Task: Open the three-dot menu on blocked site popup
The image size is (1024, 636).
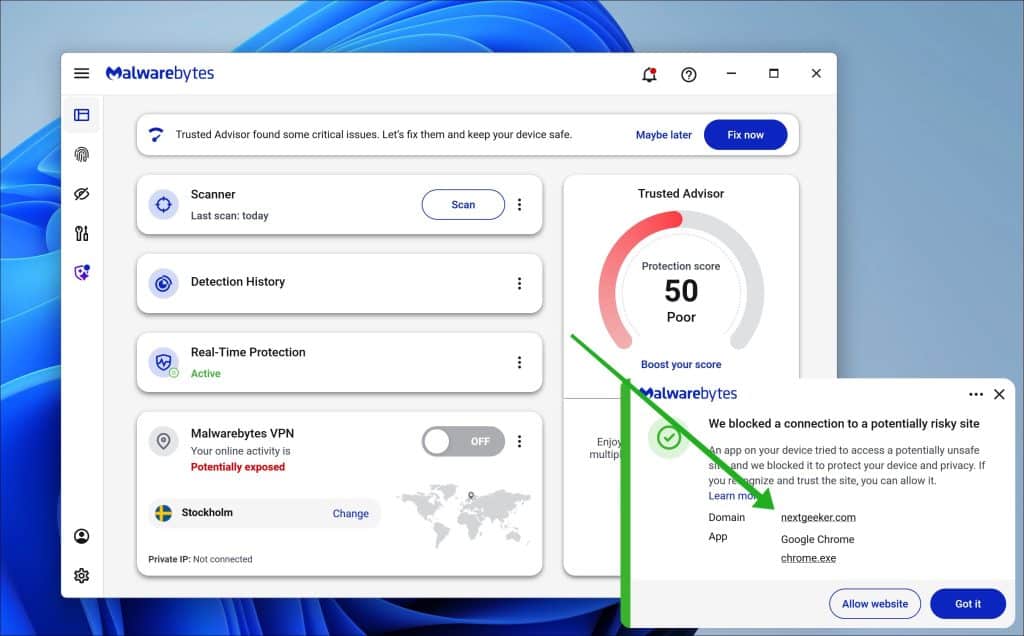Action: point(977,394)
